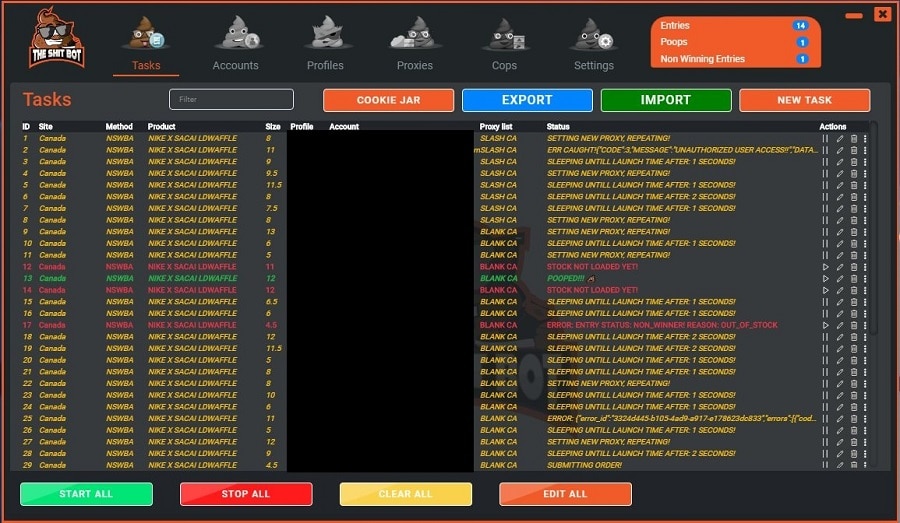Delete task 21 via trash icon
Image resolution: width=900 pixels, height=523 pixels.
(x=854, y=372)
